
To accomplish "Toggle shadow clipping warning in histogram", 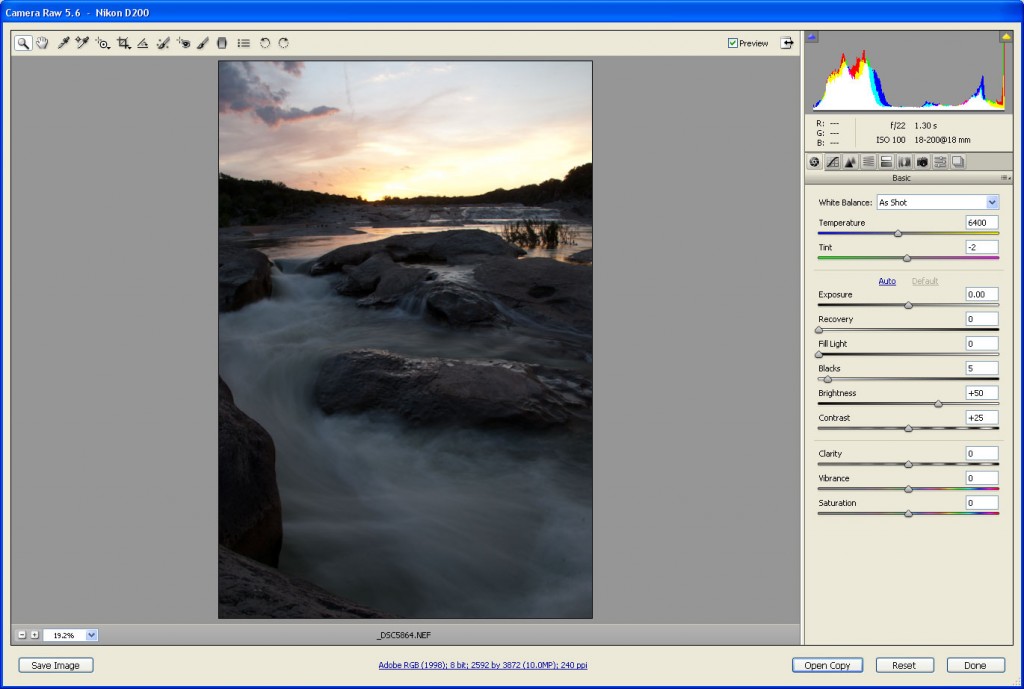I will tap(812, 37).
